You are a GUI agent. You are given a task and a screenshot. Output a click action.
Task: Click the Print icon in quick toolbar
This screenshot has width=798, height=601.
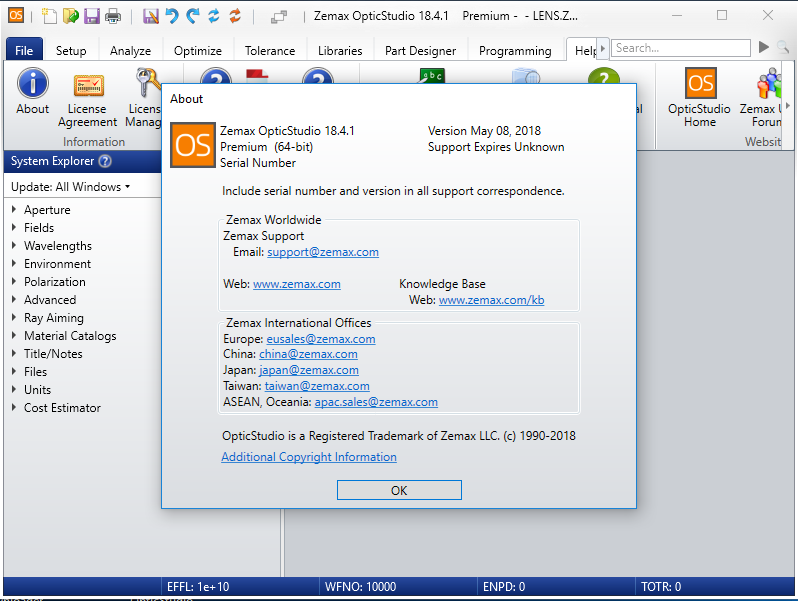(113, 16)
